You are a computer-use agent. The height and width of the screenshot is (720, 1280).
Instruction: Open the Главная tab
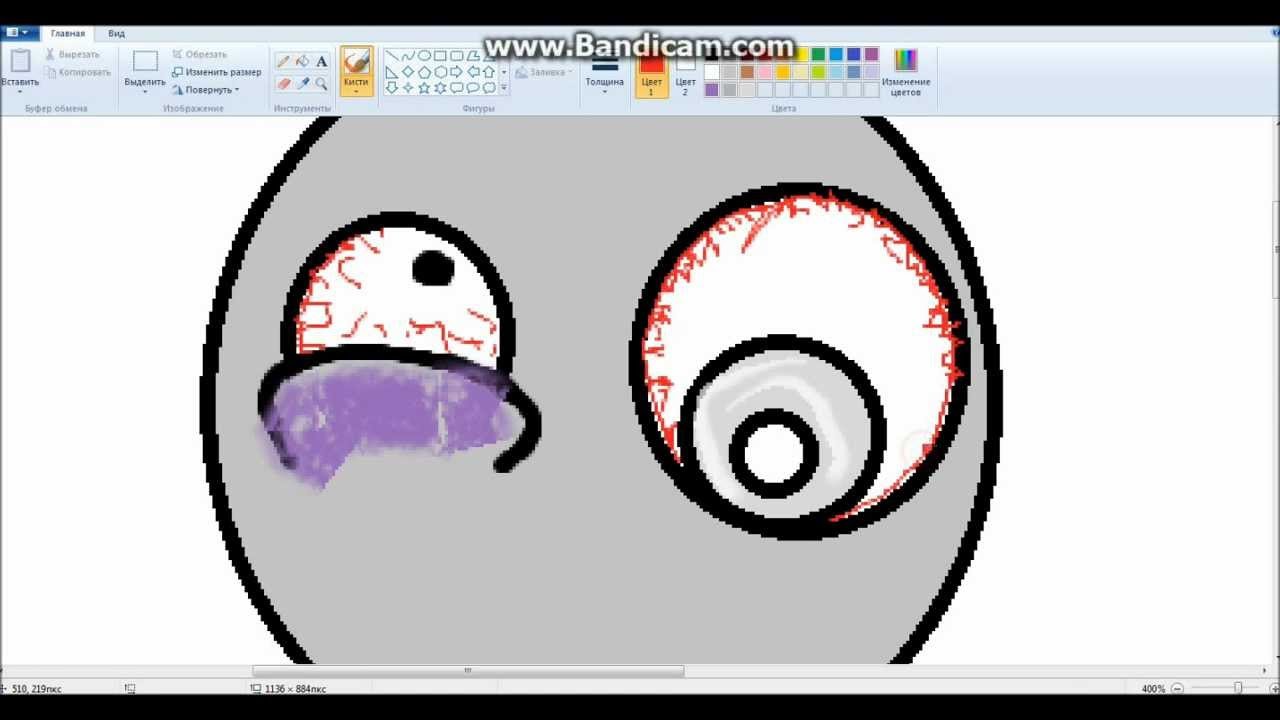tap(68, 33)
